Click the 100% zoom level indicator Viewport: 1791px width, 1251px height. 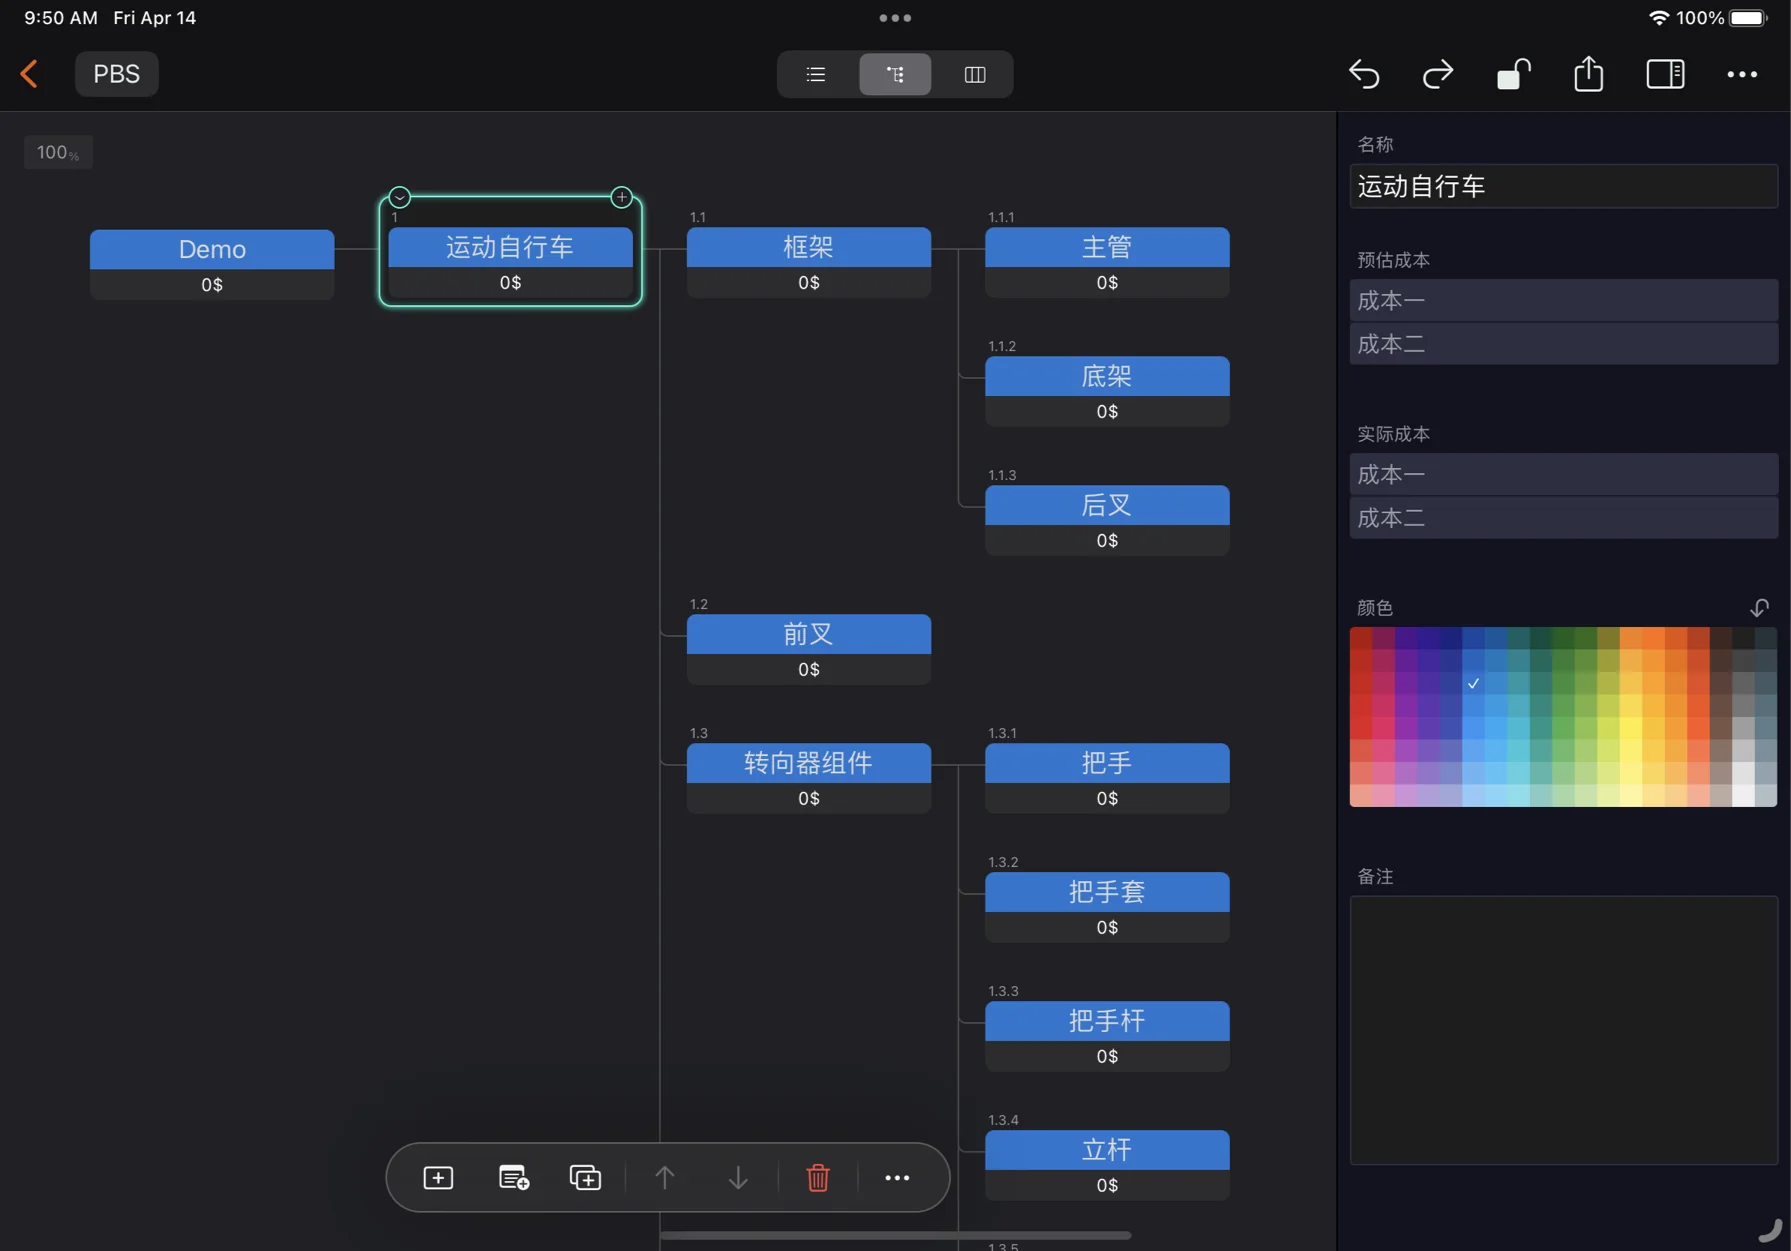pos(58,152)
